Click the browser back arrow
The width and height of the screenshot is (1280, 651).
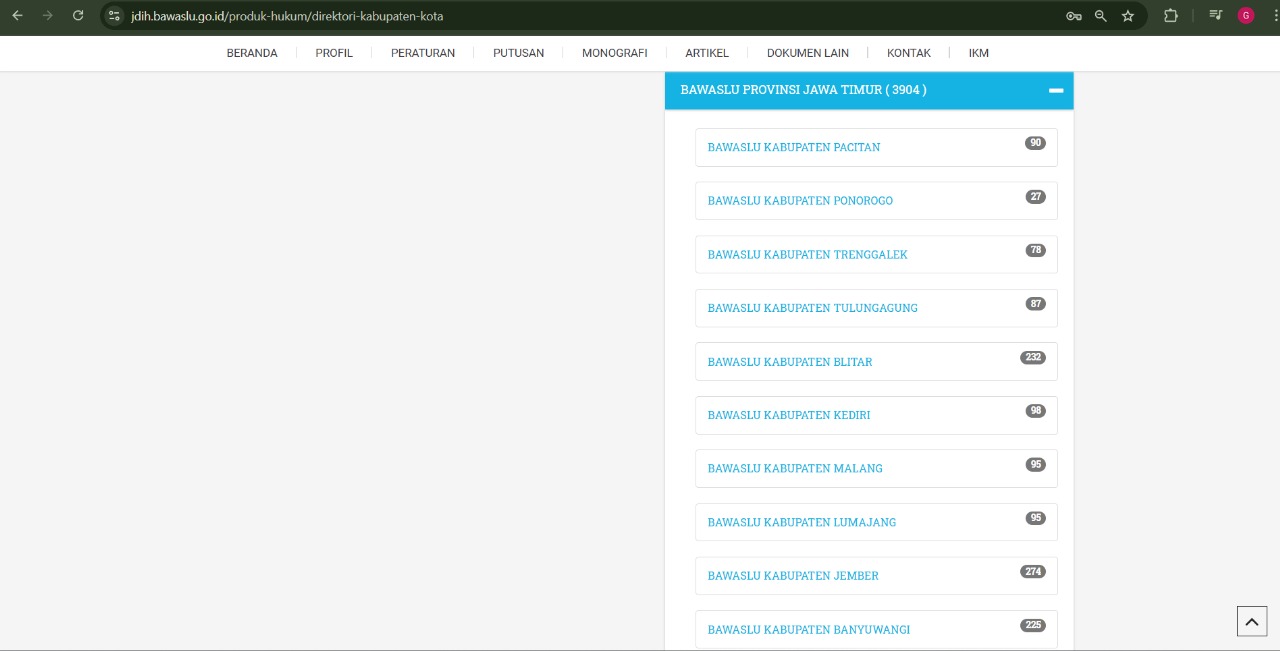pos(17,16)
